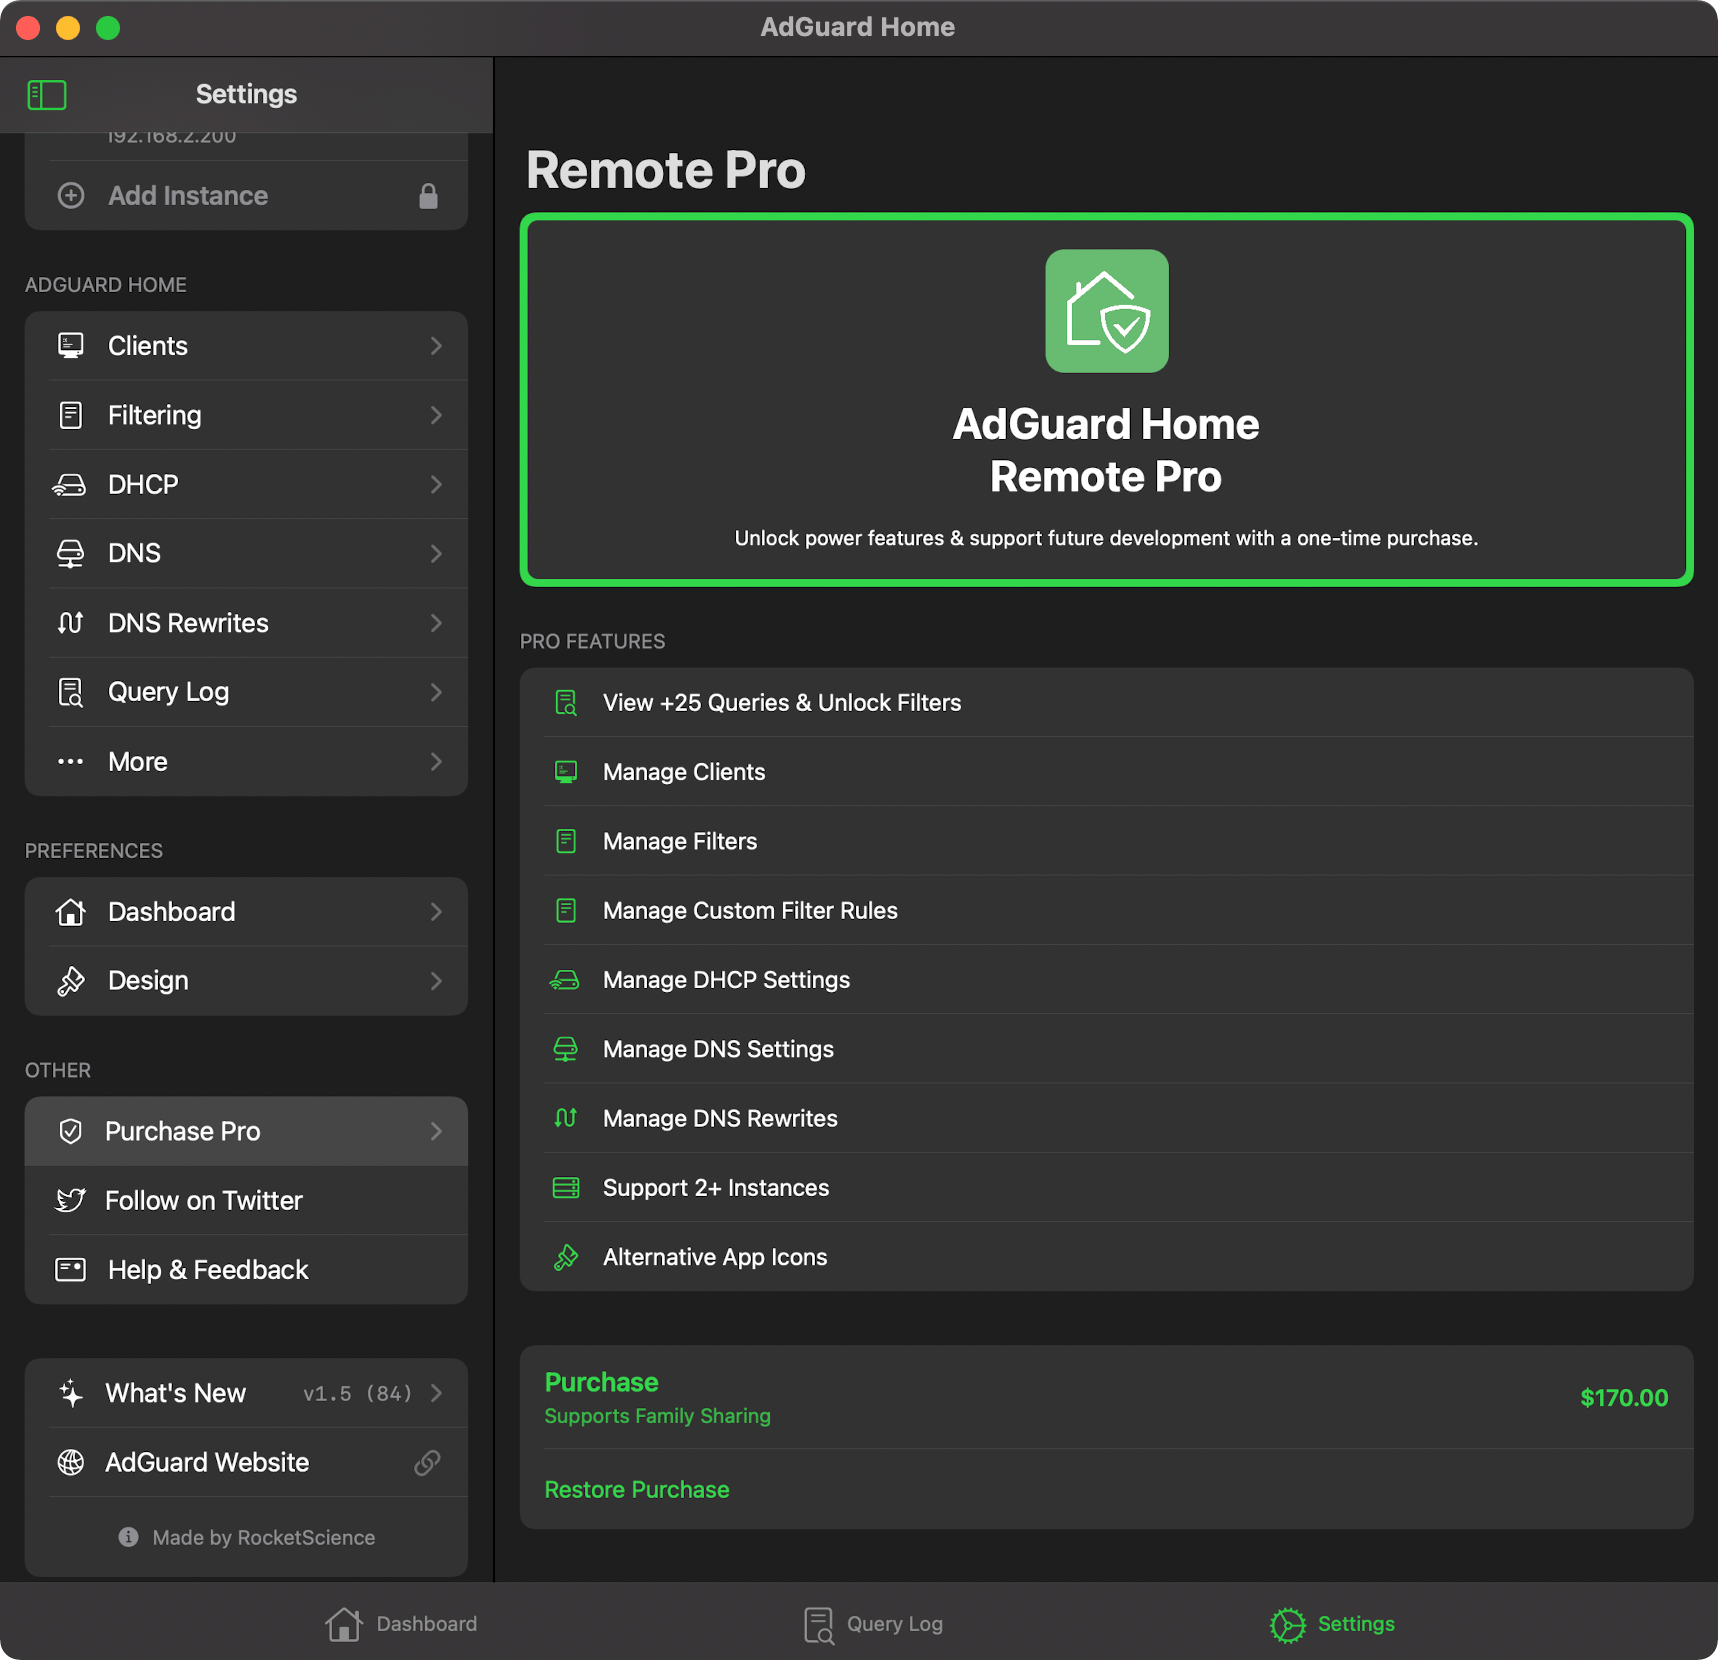Click the Manage Clients feature icon
The image size is (1718, 1660).
[566, 772]
